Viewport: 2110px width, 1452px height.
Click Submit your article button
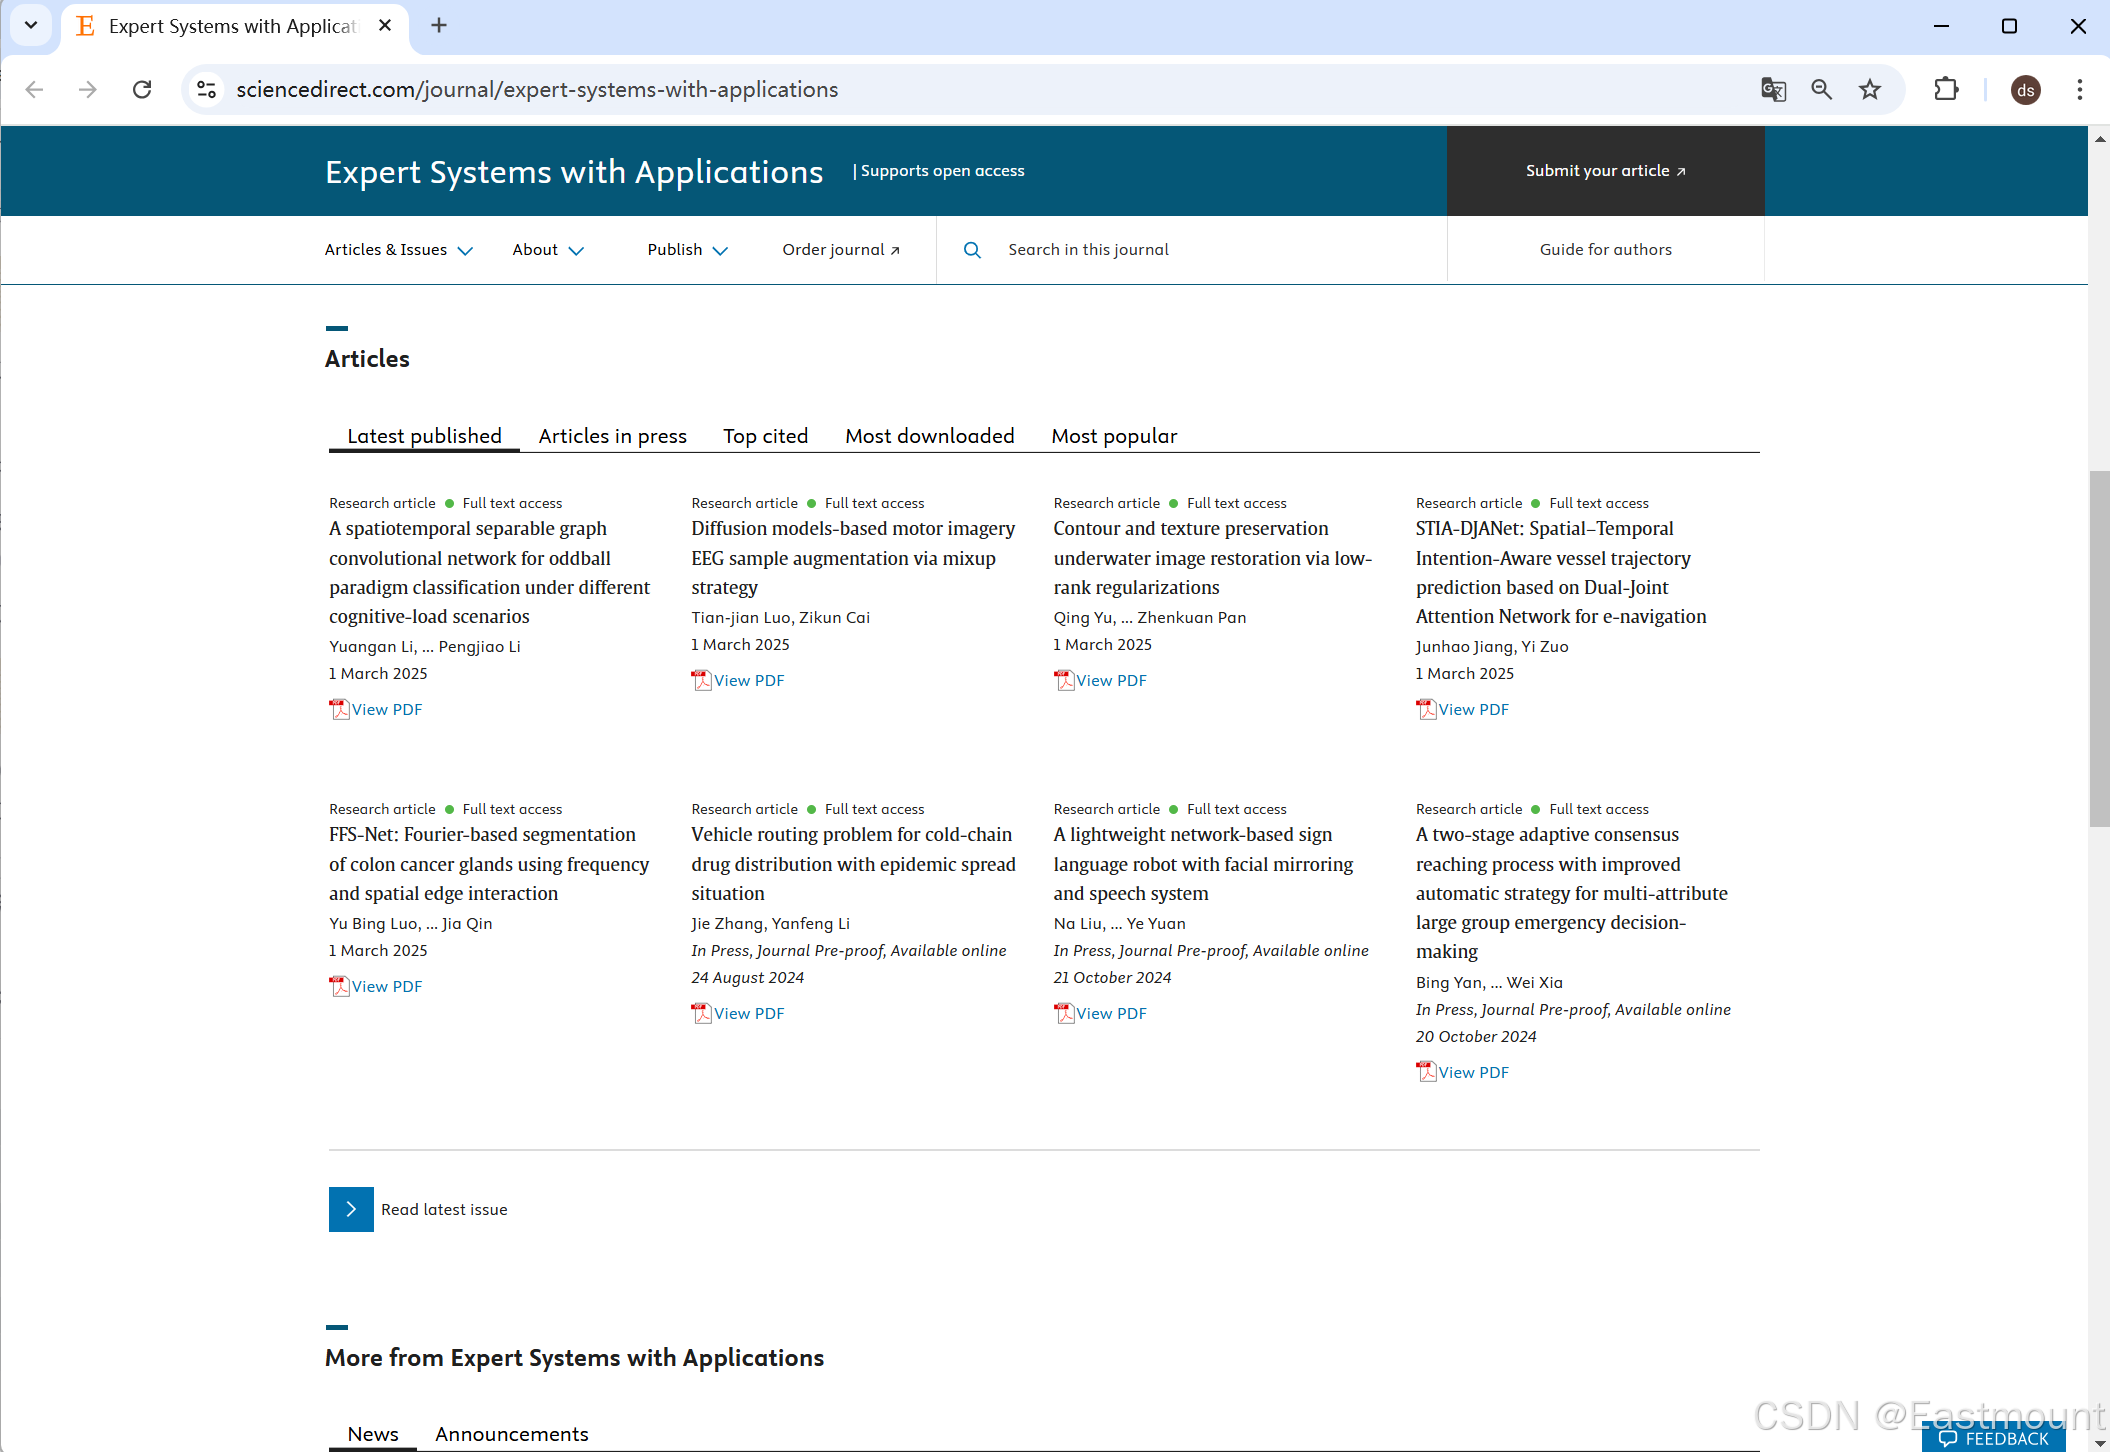pyautogui.click(x=1605, y=171)
